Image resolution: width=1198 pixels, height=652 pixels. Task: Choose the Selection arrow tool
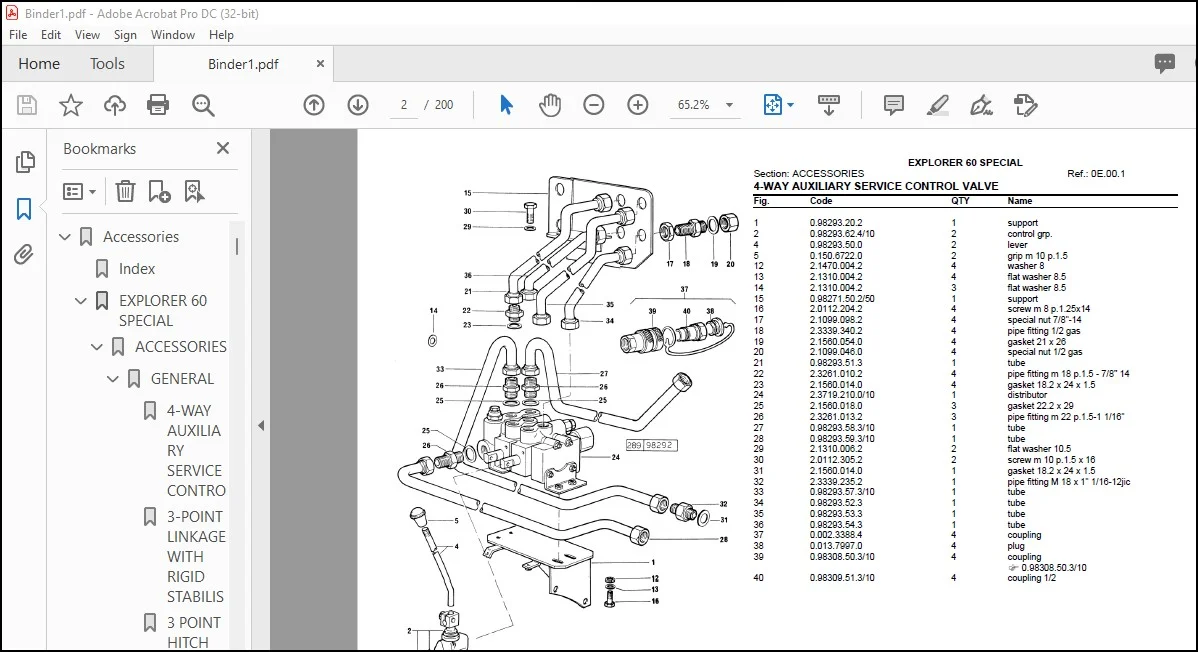(x=506, y=105)
